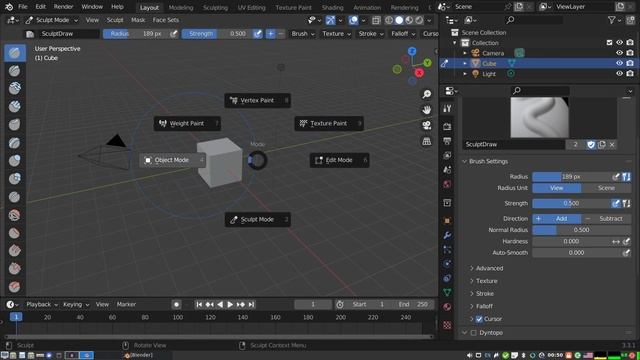The image size is (640, 360).
Task: Open the Material properties tab icon
Action: click(447, 307)
